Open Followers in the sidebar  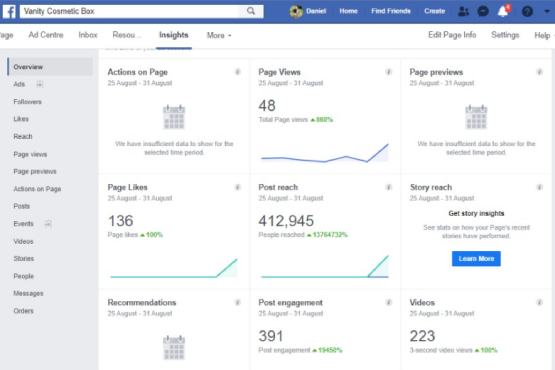click(x=28, y=102)
